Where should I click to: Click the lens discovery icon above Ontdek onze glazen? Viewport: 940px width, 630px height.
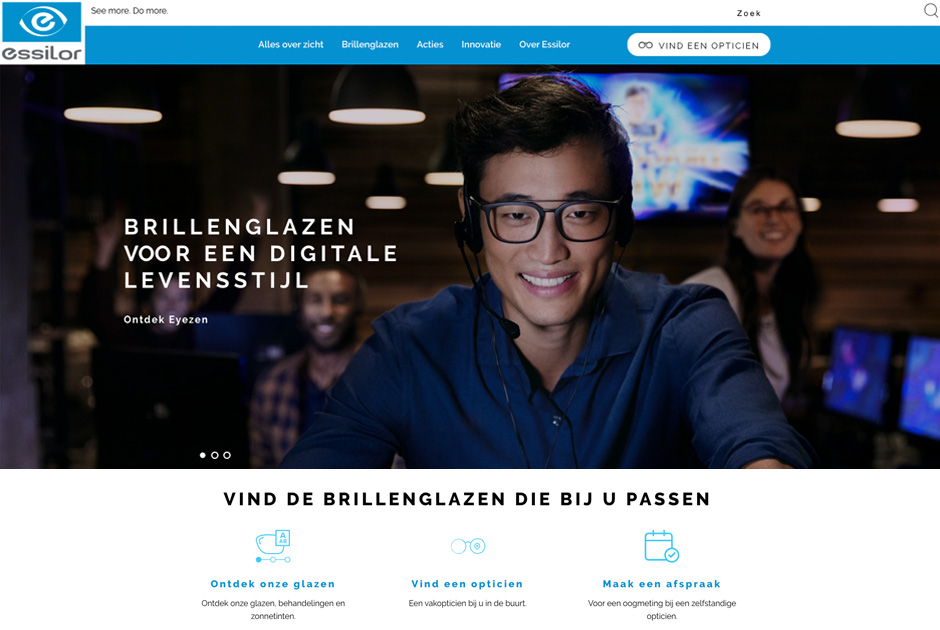coord(273,546)
